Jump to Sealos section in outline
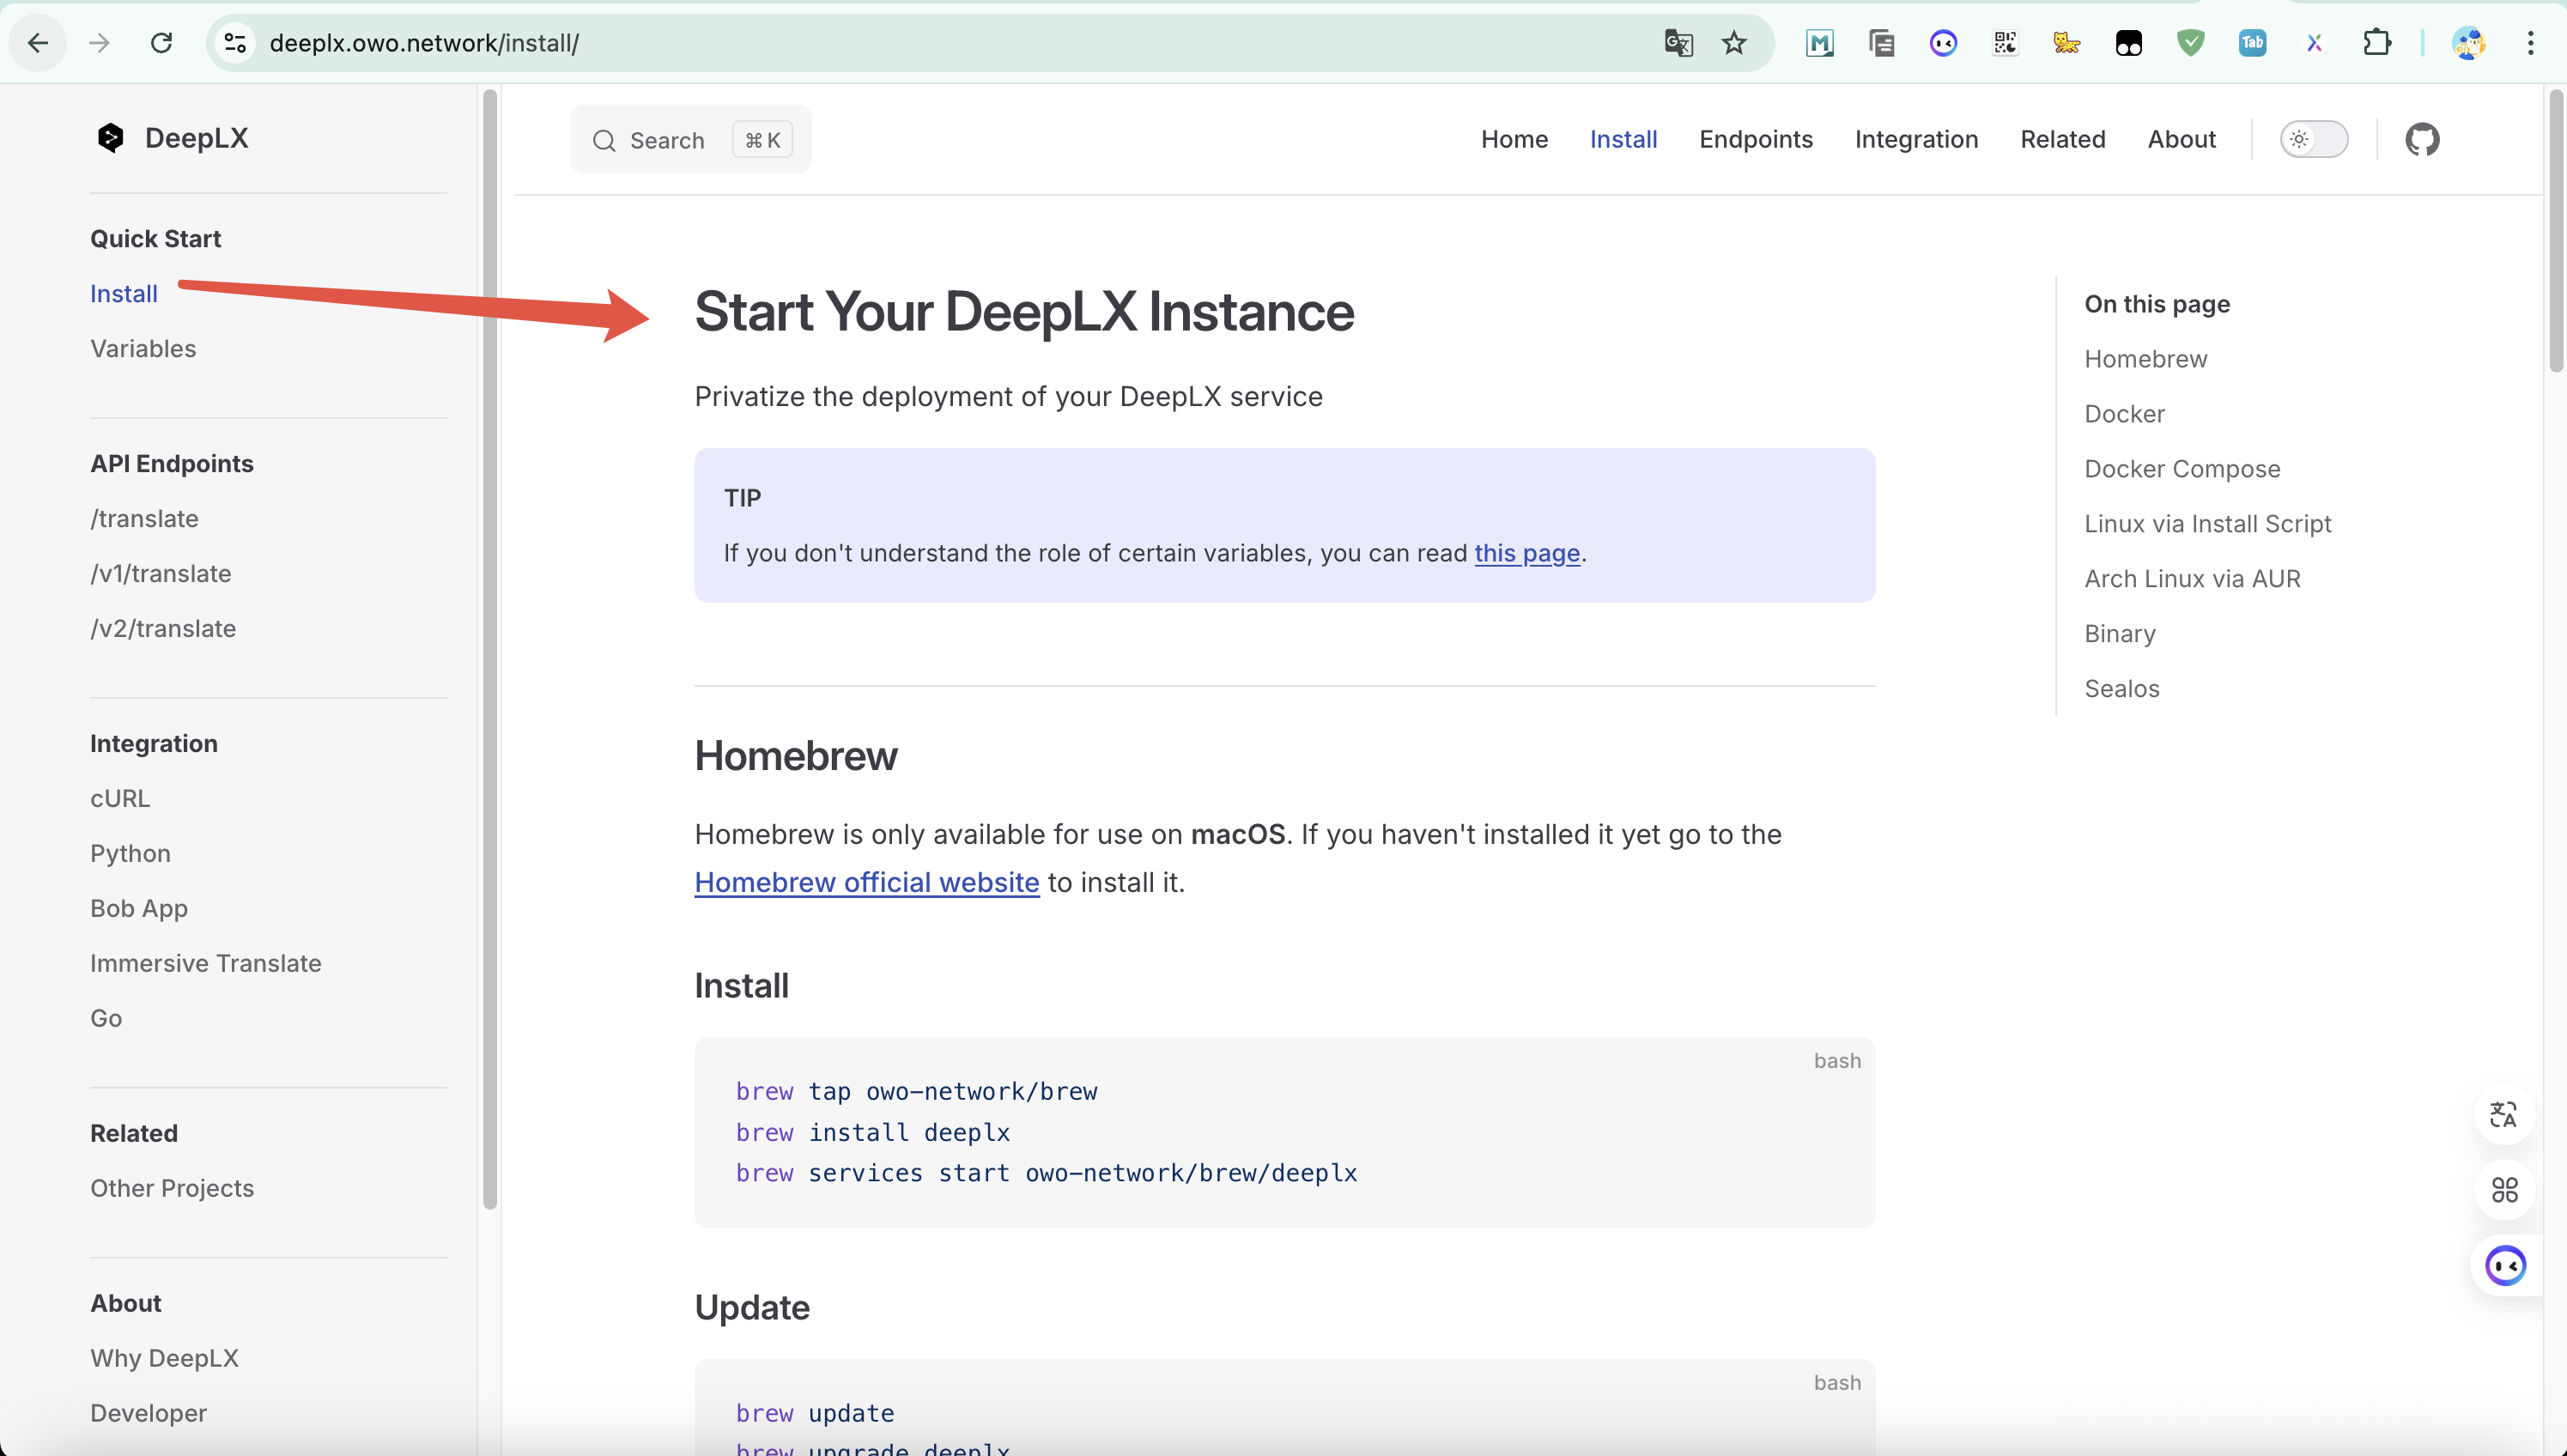Screen dimensions: 2567x1456 (x=2122, y=689)
